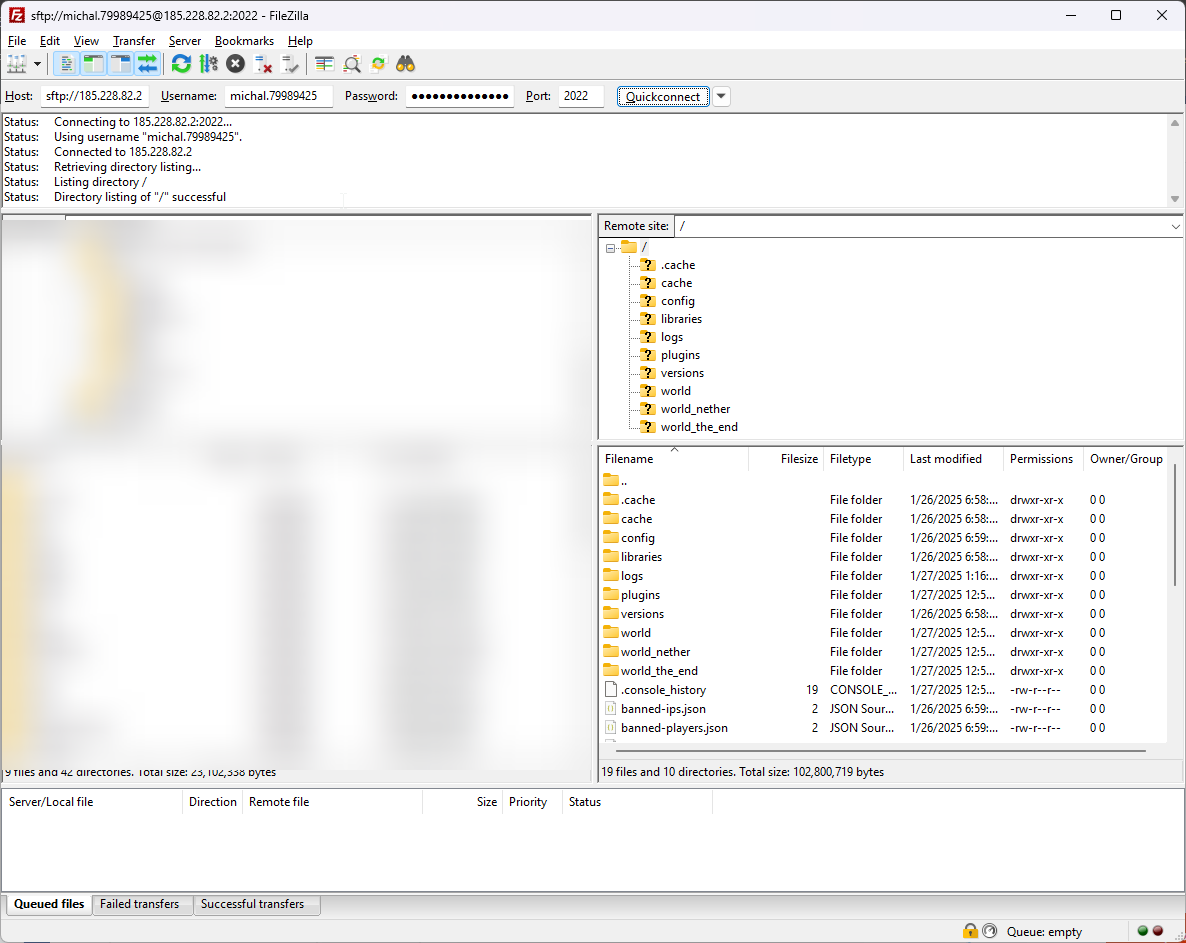
Task: Select config folder in remote tree
Action: [x=678, y=301]
